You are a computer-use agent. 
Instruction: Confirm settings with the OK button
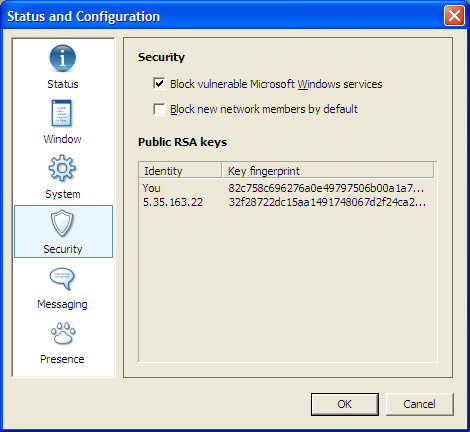pyautogui.click(x=345, y=404)
